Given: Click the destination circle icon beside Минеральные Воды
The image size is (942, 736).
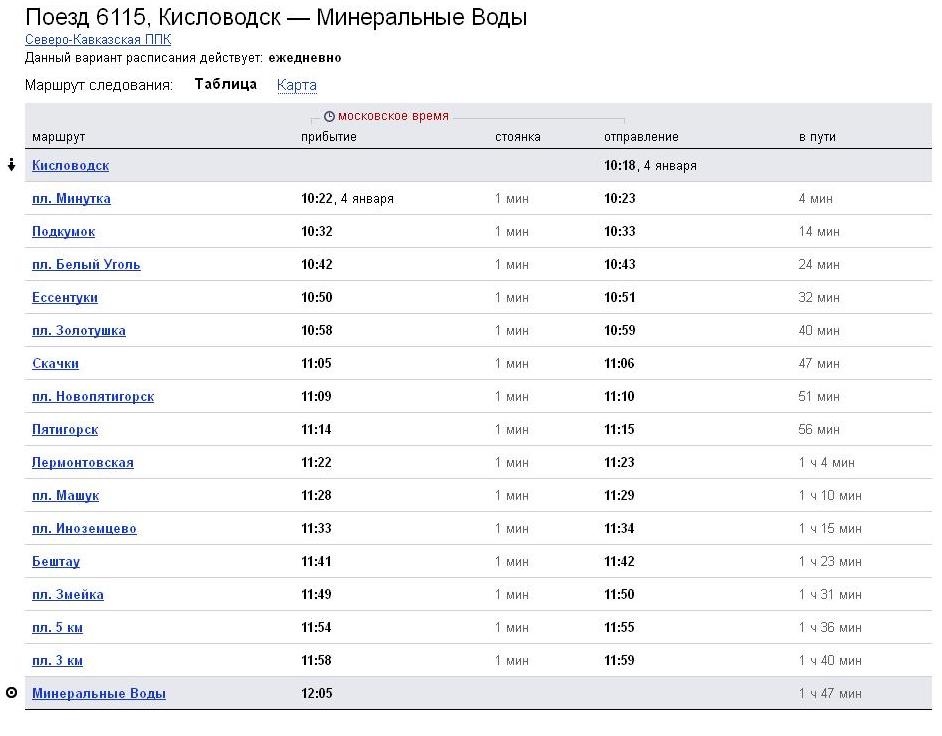Looking at the screenshot, I should tap(11, 693).
